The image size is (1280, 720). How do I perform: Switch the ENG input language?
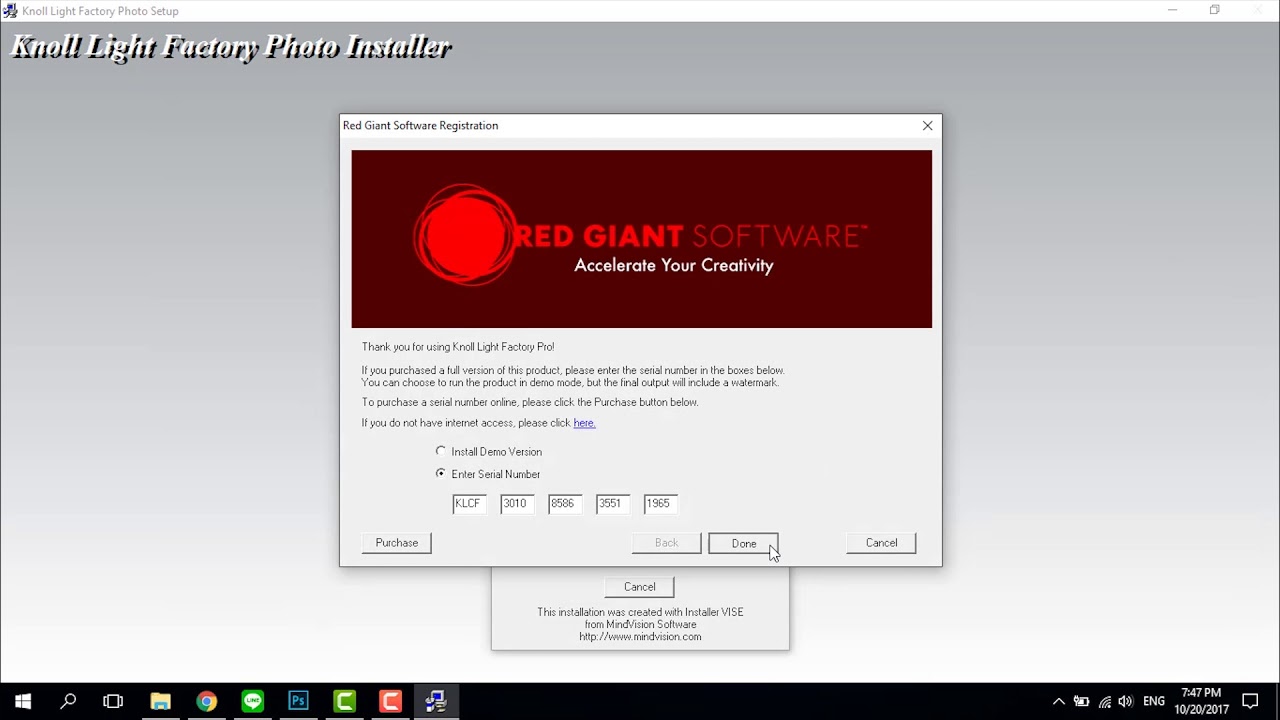click(x=1154, y=701)
